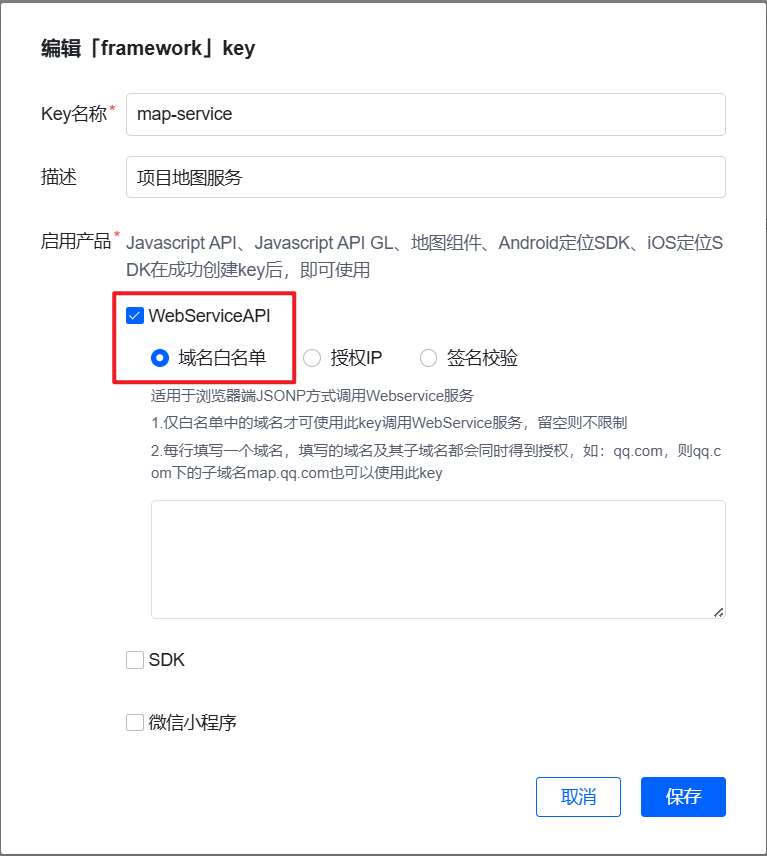Click the text area resize handle icon
This screenshot has height=856, width=767.
(x=718, y=612)
